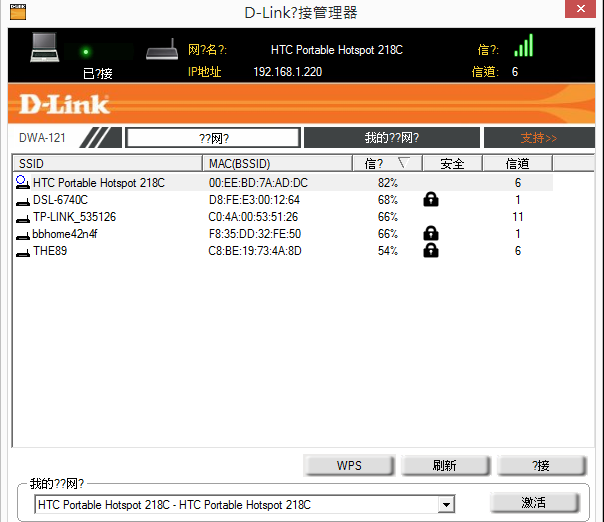Click the Refresh (刷新) button
The width and height of the screenshot is (604, 522).
coord(445,465)
